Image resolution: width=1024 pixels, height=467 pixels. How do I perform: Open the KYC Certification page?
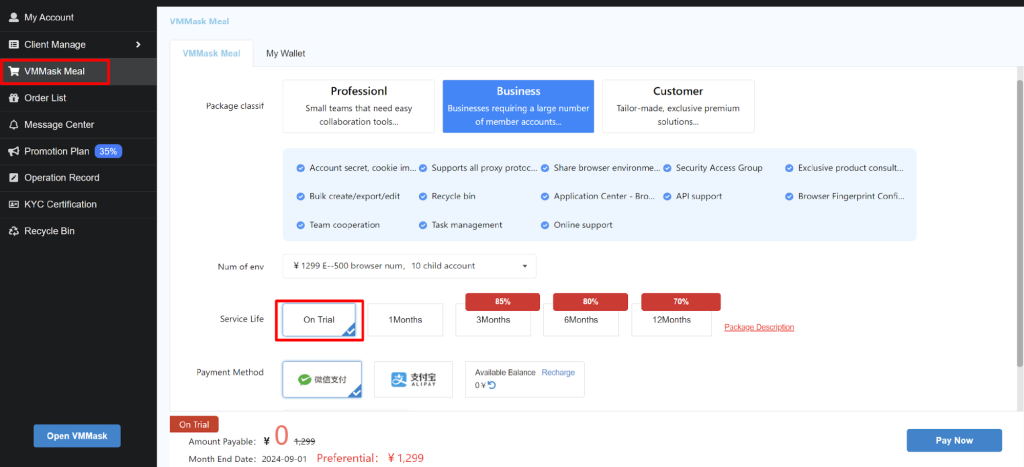(78, 204)
